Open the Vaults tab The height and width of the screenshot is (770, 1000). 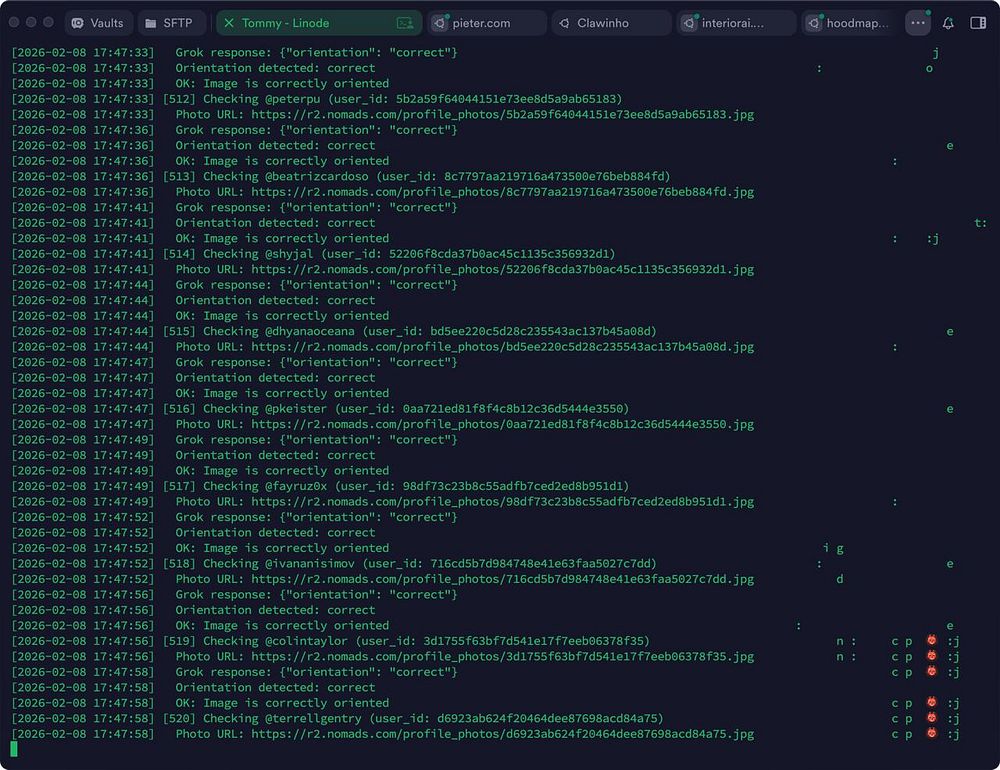pos(98,23)
